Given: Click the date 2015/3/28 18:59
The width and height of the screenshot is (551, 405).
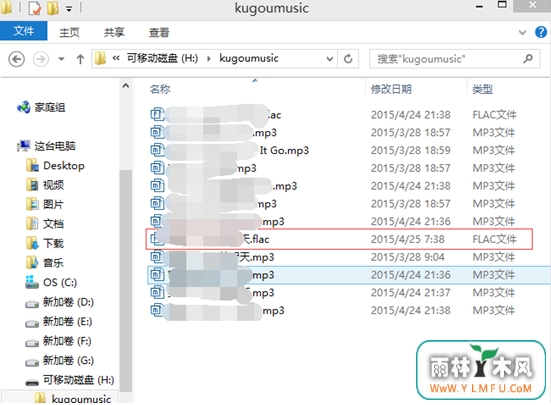Looking at the screenshot, I should 410,150.
